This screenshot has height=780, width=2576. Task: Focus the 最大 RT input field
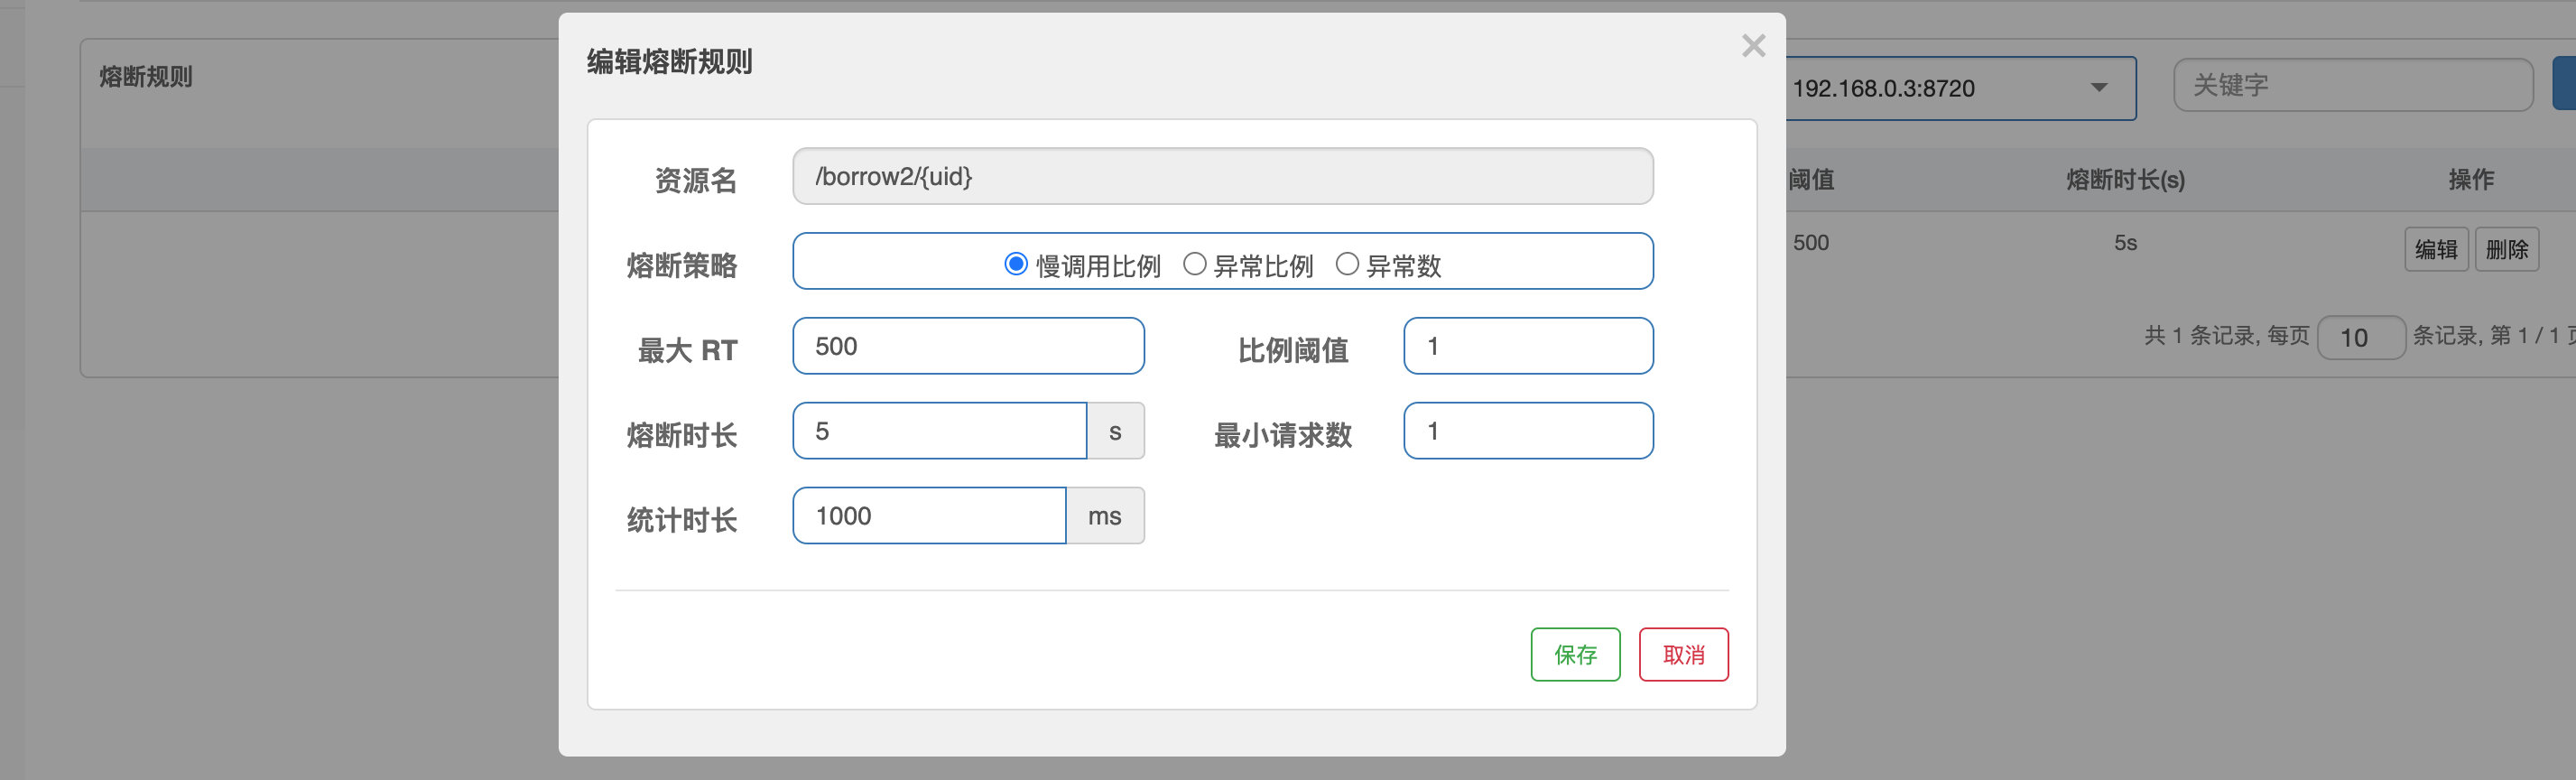[968, 346]
